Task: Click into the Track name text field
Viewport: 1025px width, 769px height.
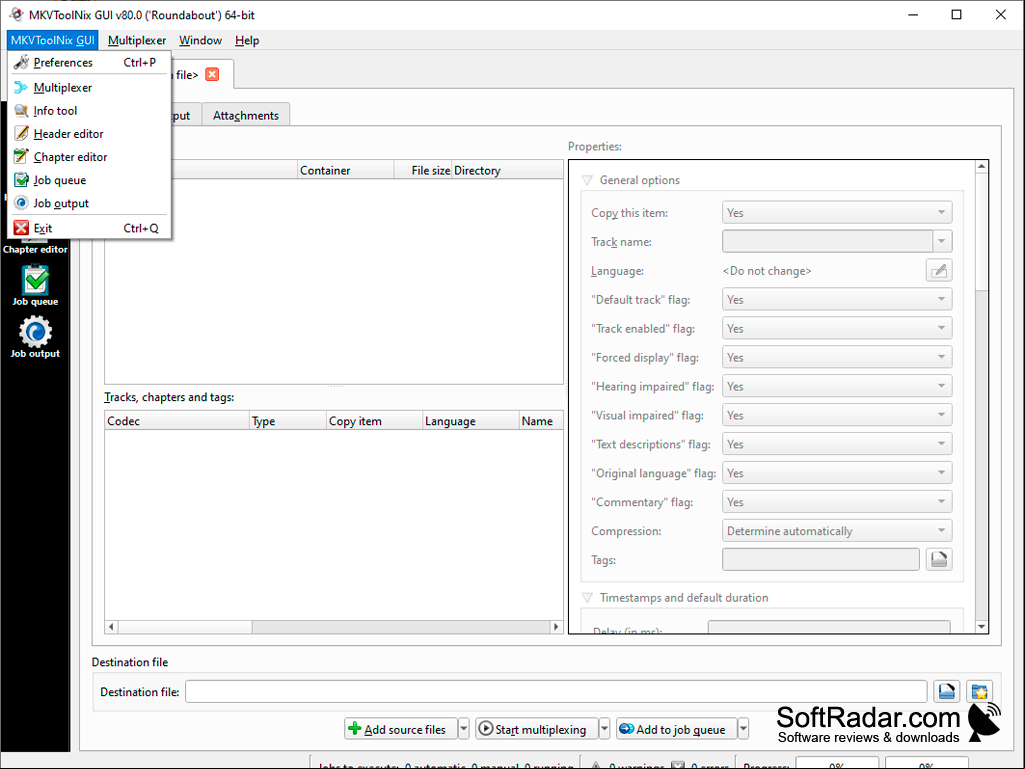Action: tap(827, 241)
